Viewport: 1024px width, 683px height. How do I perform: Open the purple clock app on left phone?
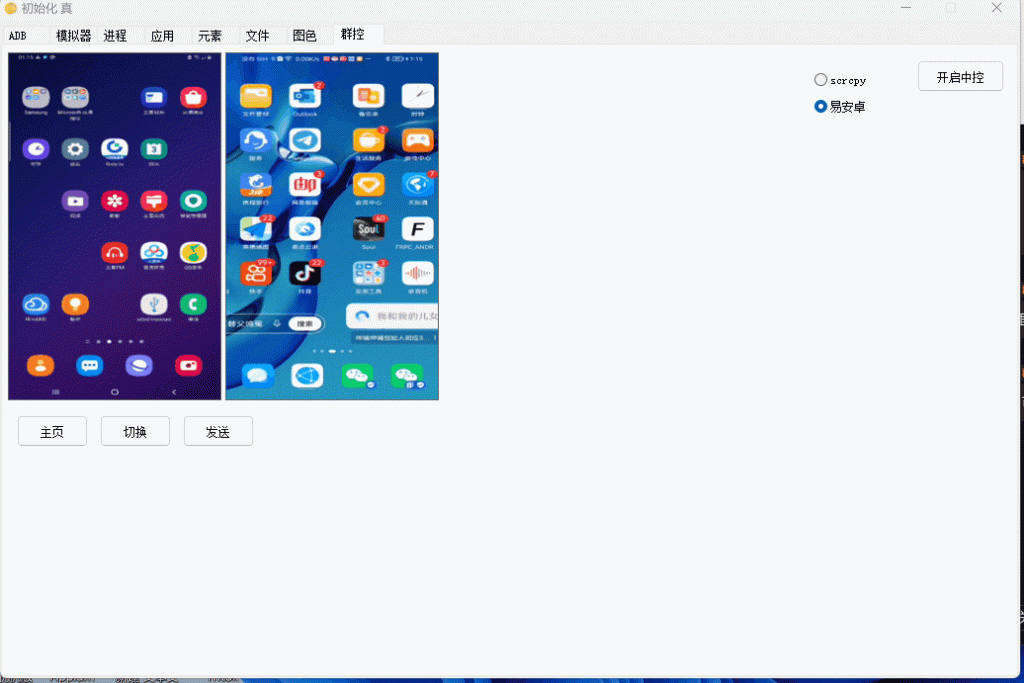click(36, 150)
